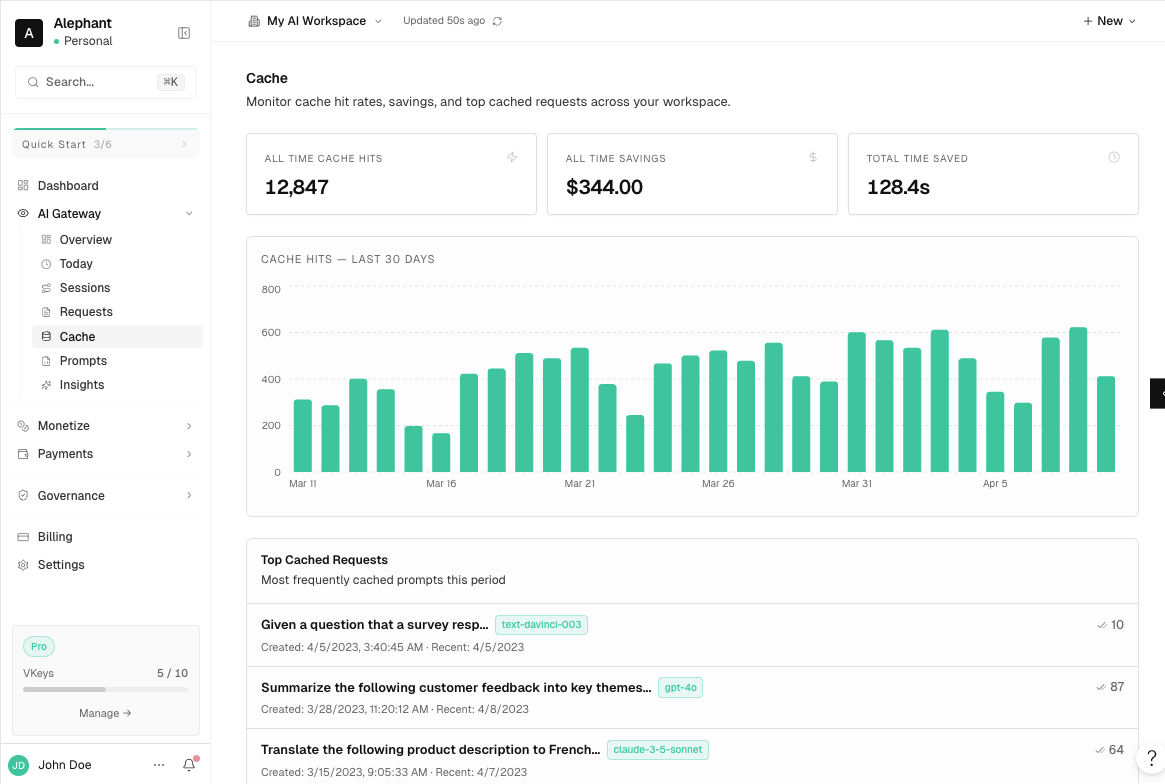Click the workspace building icon

coord(254,21)
